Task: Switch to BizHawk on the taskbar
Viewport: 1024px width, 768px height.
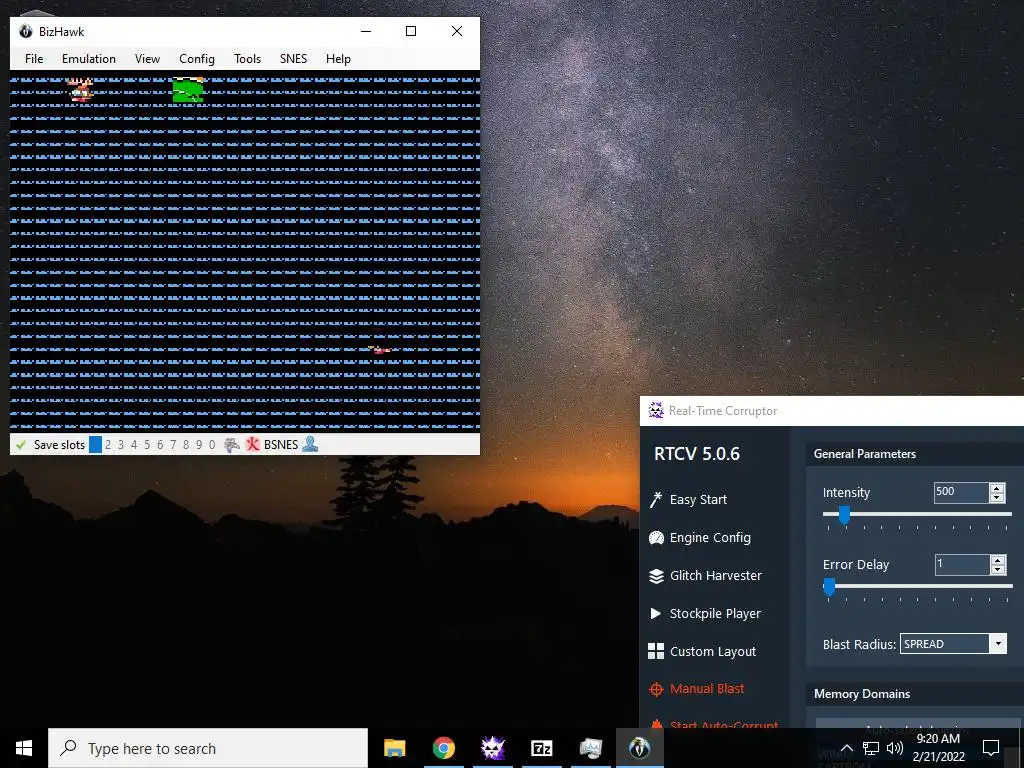Action: (639, 748)
